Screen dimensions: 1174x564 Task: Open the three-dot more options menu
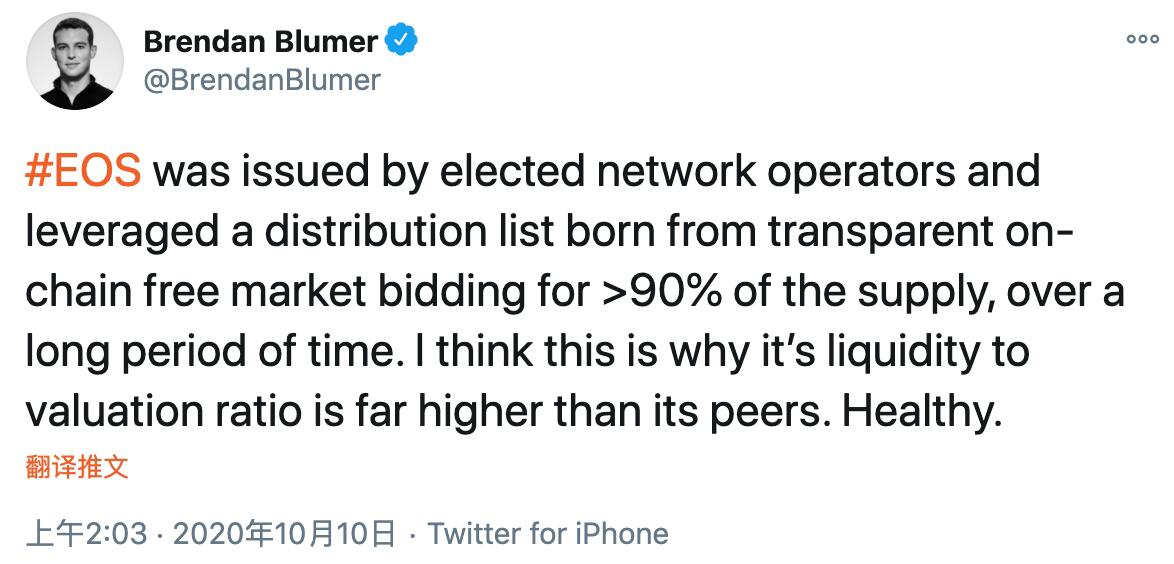point(1142,39)
